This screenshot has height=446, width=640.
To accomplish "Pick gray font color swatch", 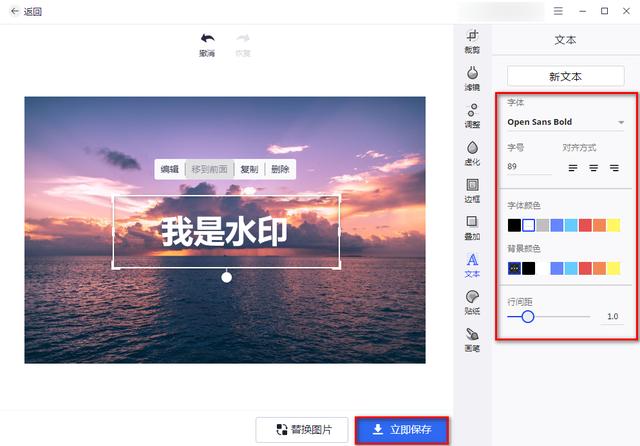I will pyautogui.click(x=542, y=225).
